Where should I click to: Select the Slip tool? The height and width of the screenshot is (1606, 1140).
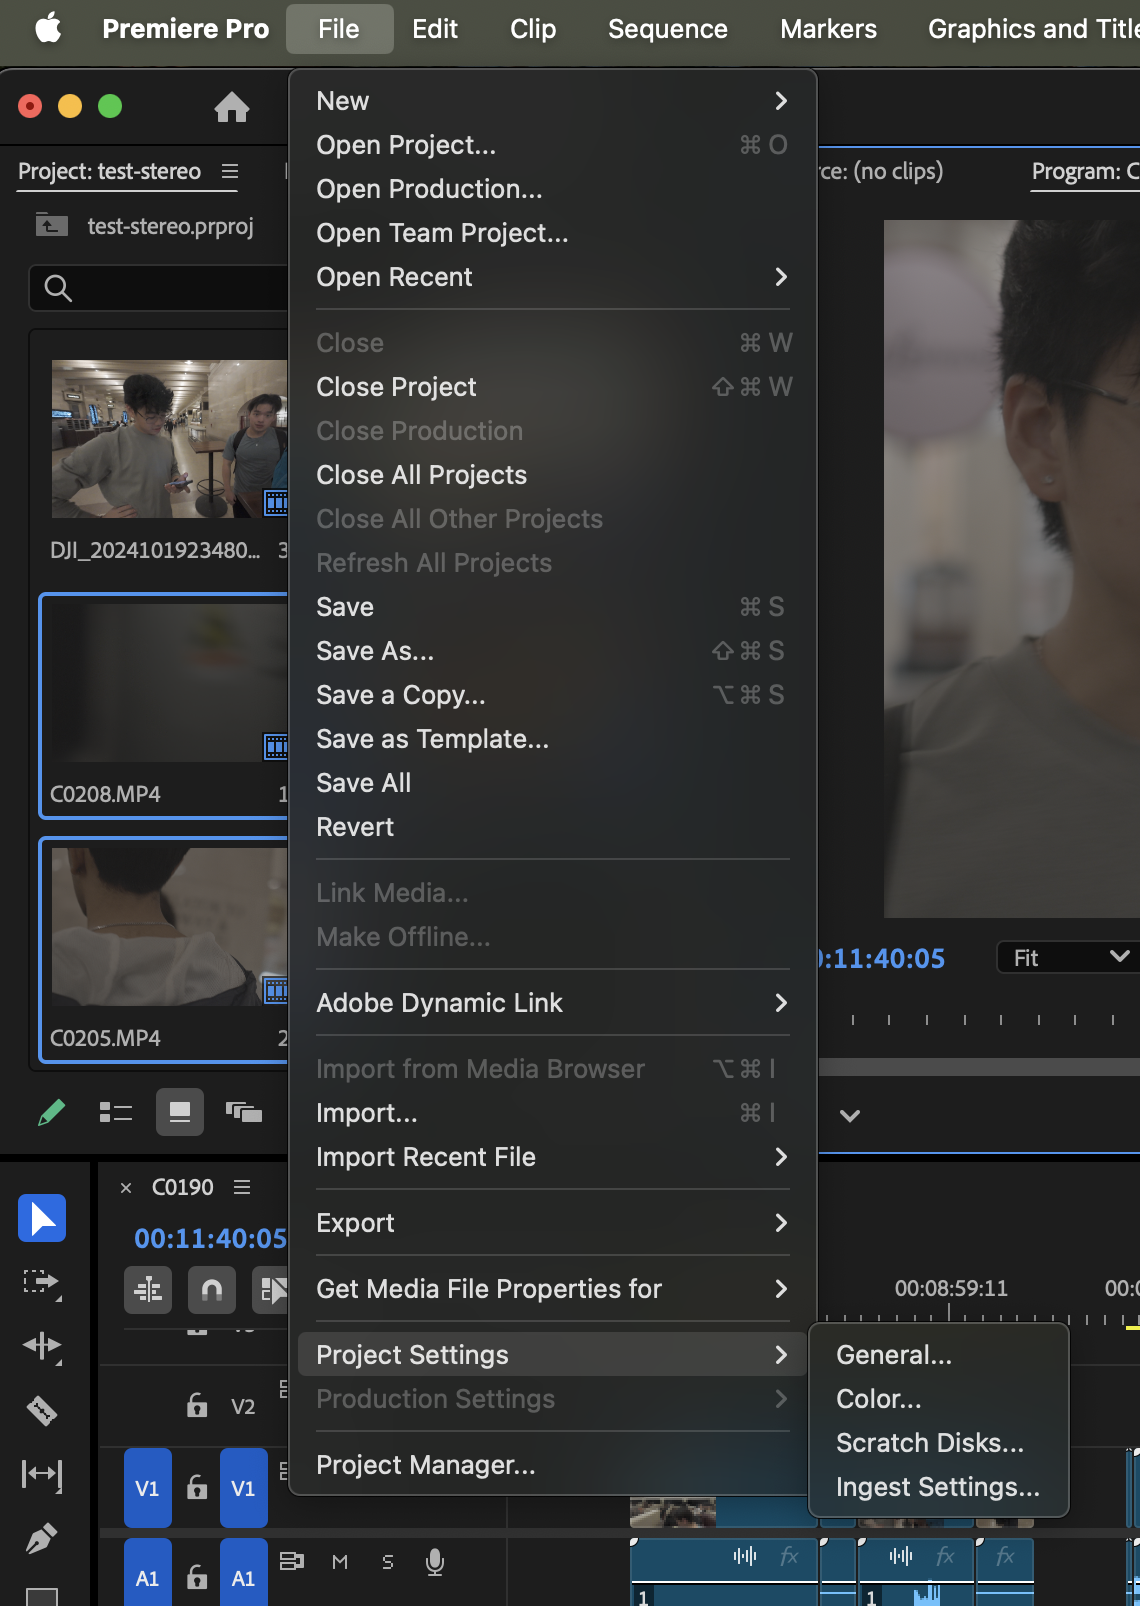pyautogui.click(x=42, y=1474)
